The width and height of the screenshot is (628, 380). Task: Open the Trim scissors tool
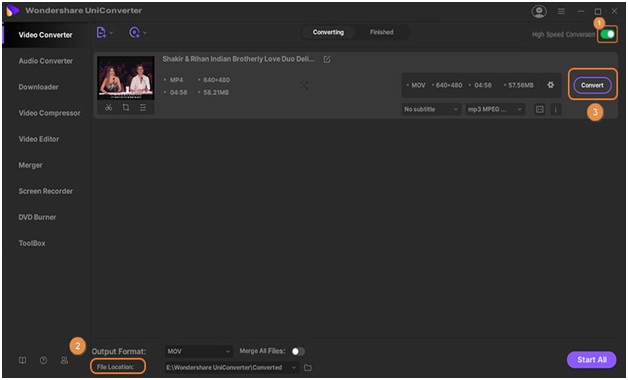109,107
